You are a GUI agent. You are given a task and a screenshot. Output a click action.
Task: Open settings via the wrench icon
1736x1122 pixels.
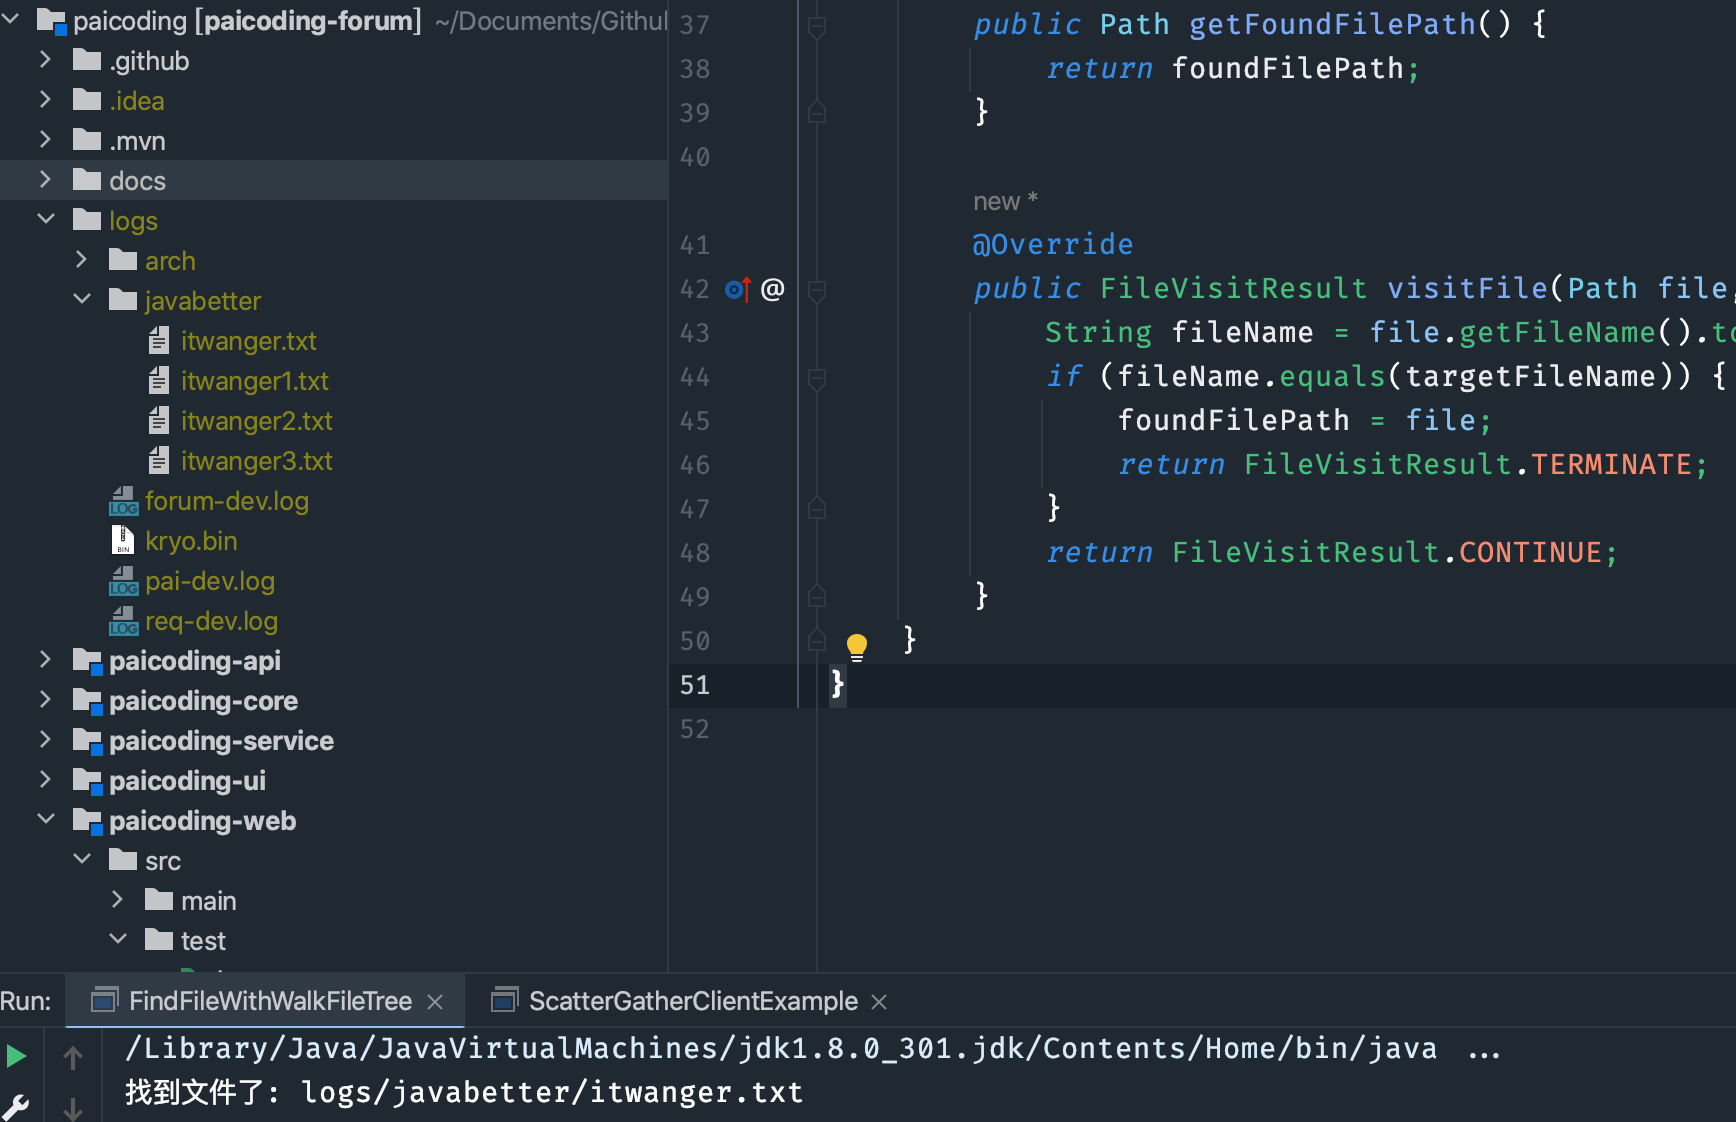[x=16, y=1108]
